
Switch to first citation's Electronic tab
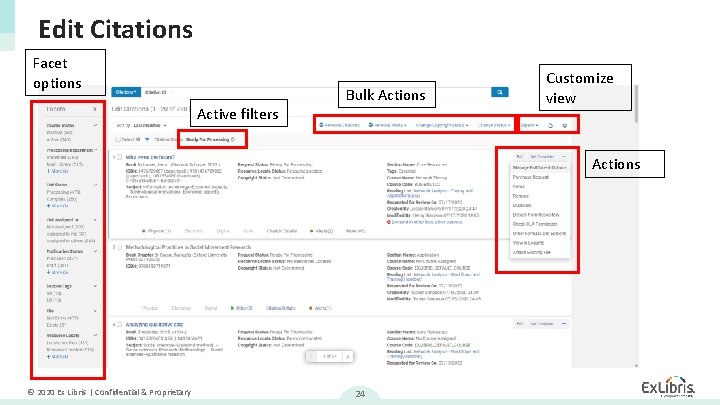[x=194, y=231]
